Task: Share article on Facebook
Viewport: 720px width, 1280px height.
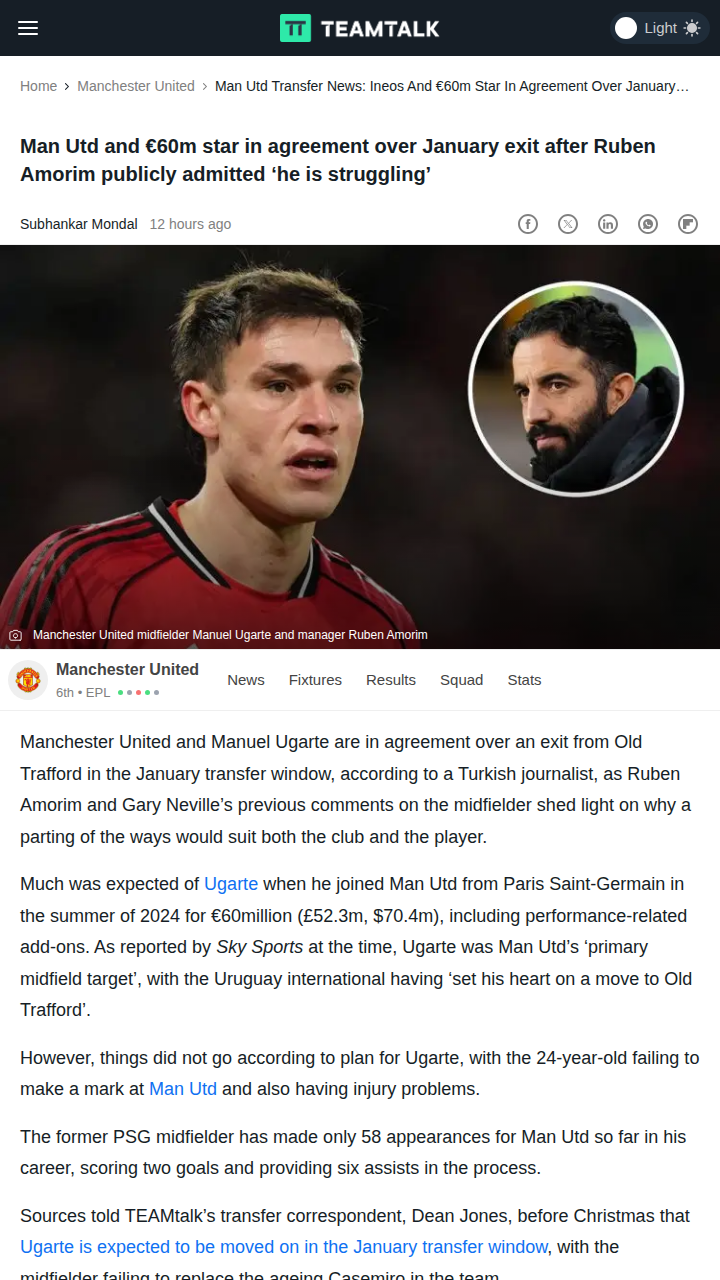Action: (528, 224)
